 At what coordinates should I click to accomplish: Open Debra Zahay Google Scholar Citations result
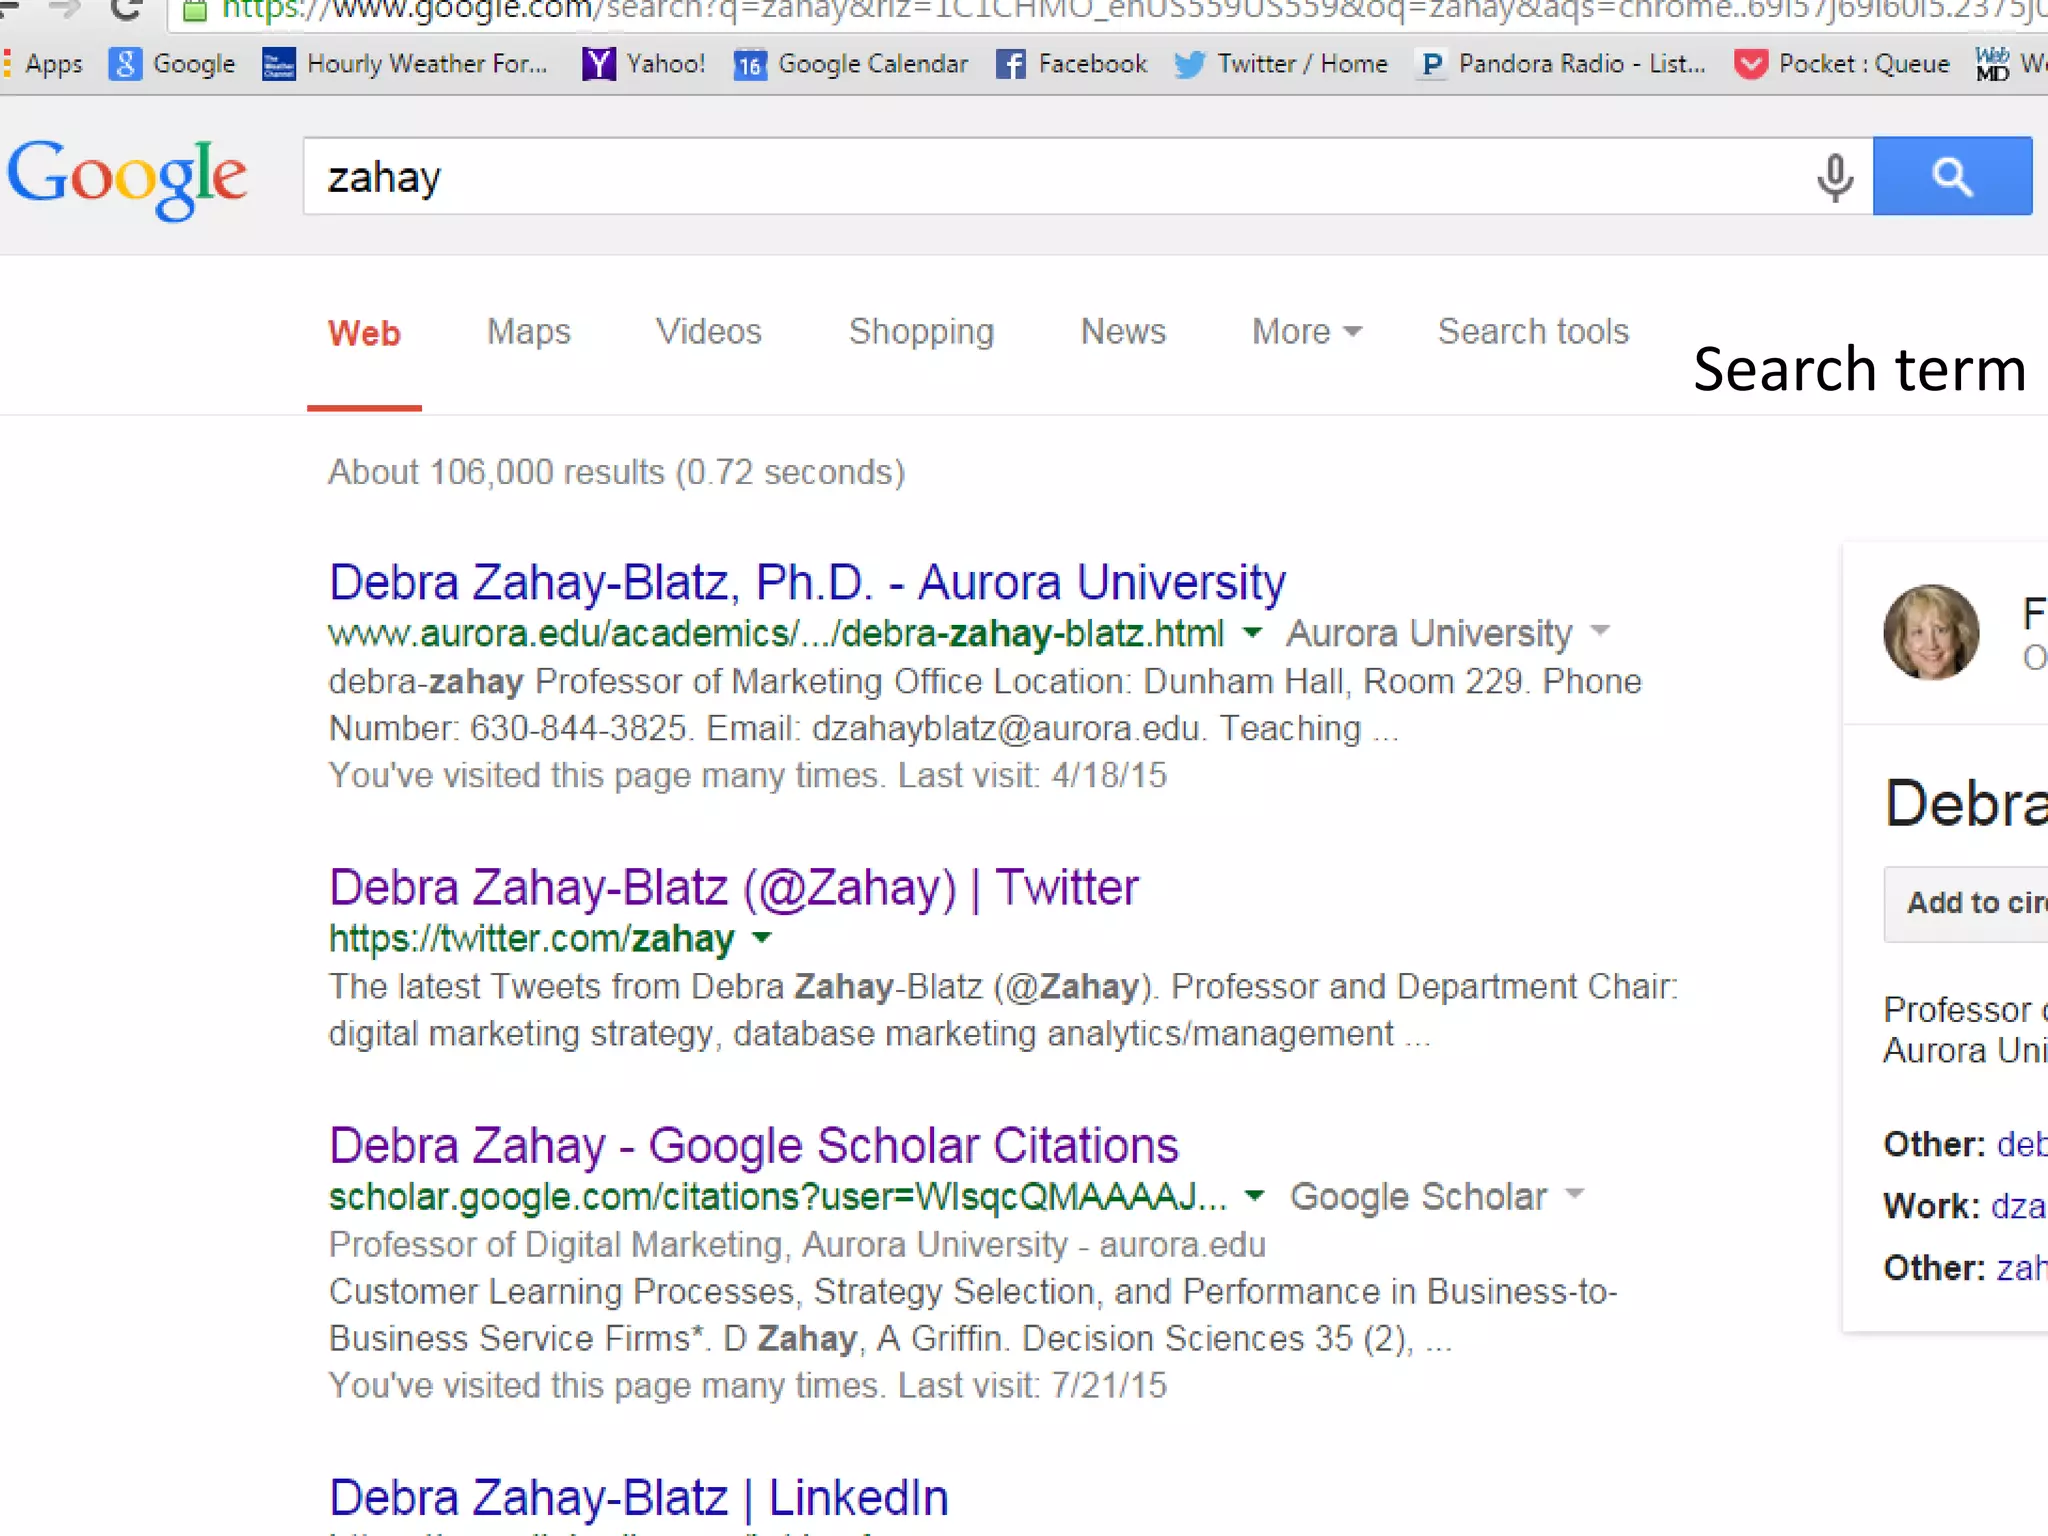point(754,1145)
